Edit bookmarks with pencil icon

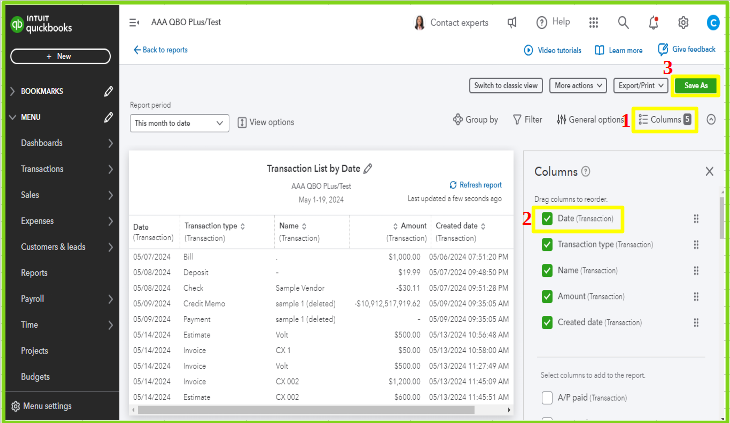pos(108,91)
